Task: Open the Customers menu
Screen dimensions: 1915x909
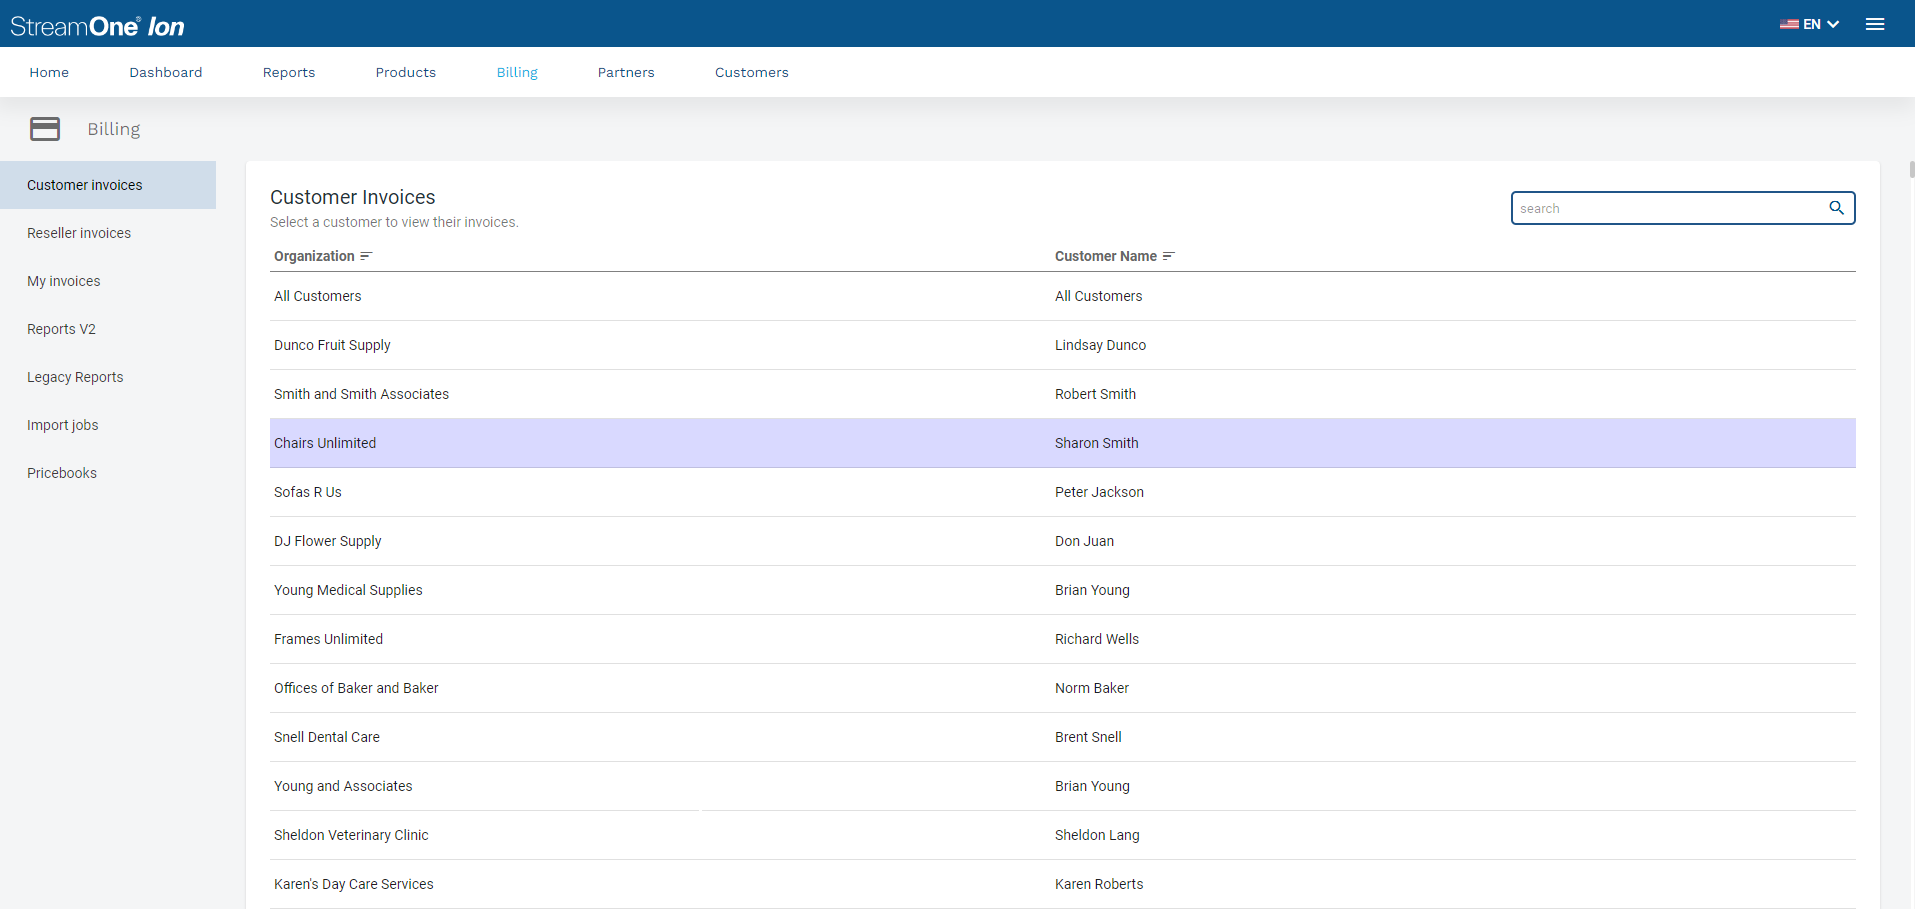Action: [x=752, y=72]
